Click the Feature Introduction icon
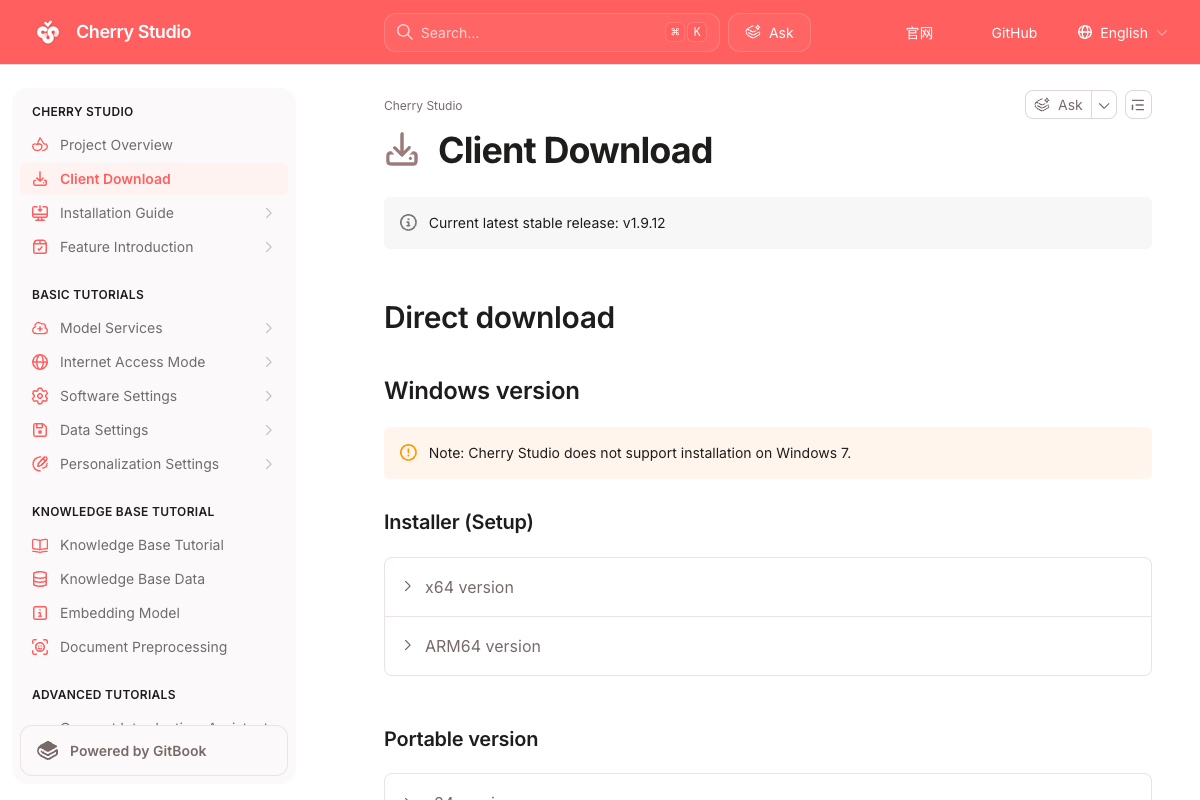1200x800 pixels. (40, 247)
